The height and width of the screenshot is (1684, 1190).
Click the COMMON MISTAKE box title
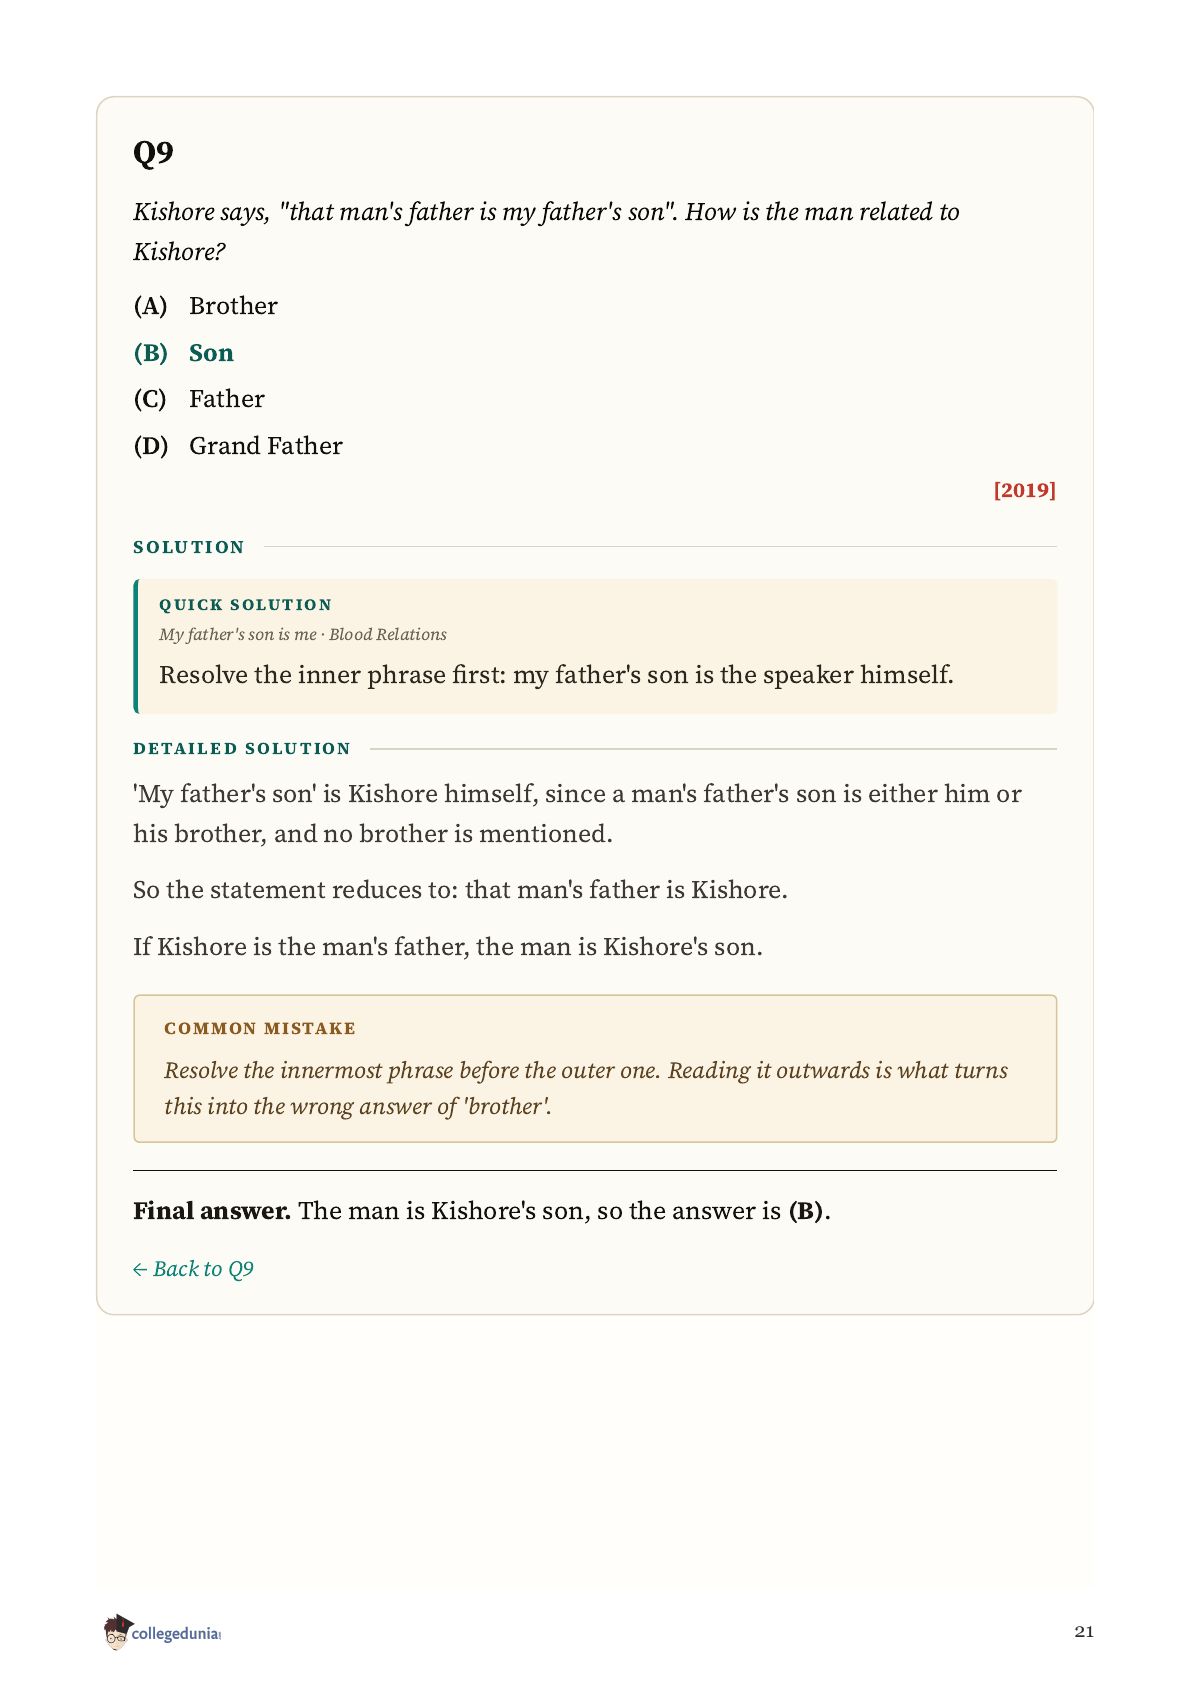260,1029
